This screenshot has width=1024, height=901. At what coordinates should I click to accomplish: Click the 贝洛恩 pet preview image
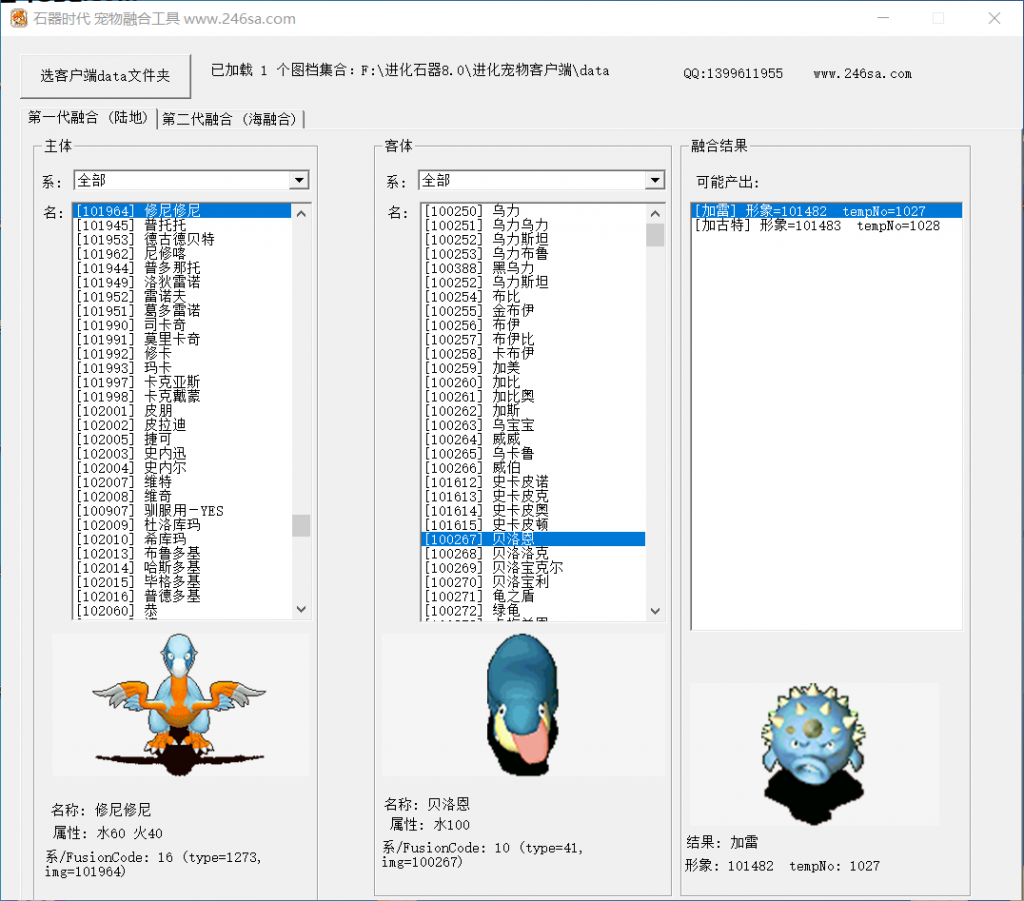522,704
